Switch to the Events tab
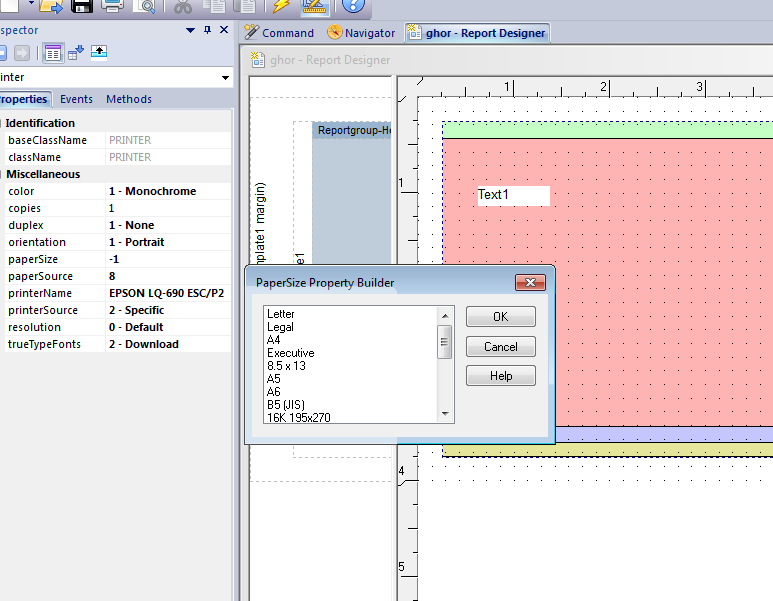The width and height of the screenshot is (773, 601). coord(76,99)
